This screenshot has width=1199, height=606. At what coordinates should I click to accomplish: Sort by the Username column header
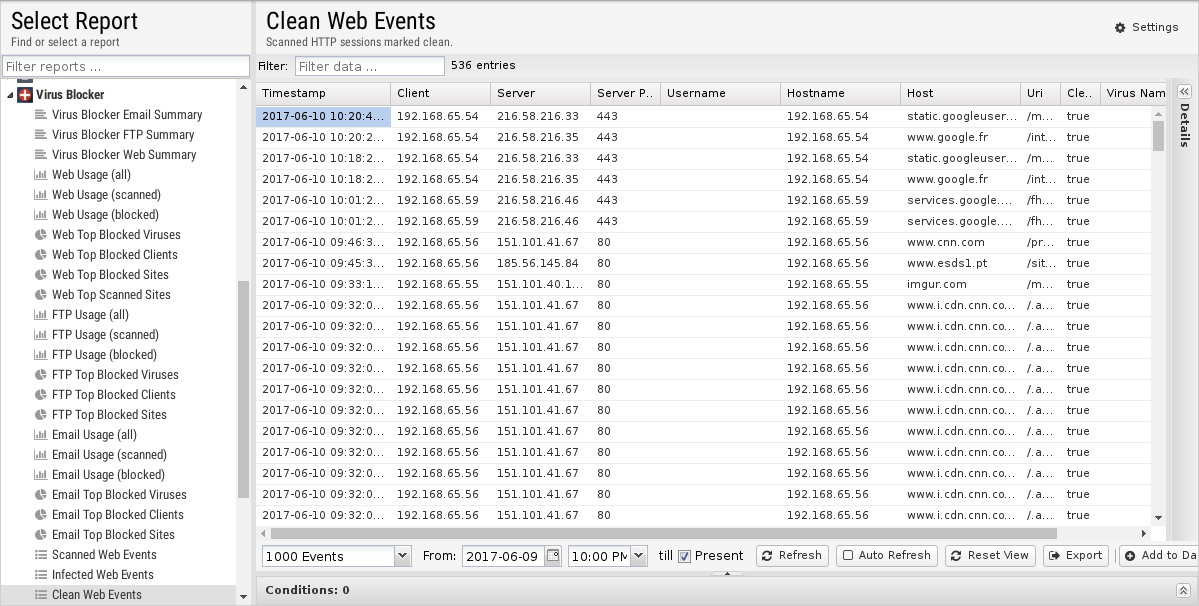720,93
